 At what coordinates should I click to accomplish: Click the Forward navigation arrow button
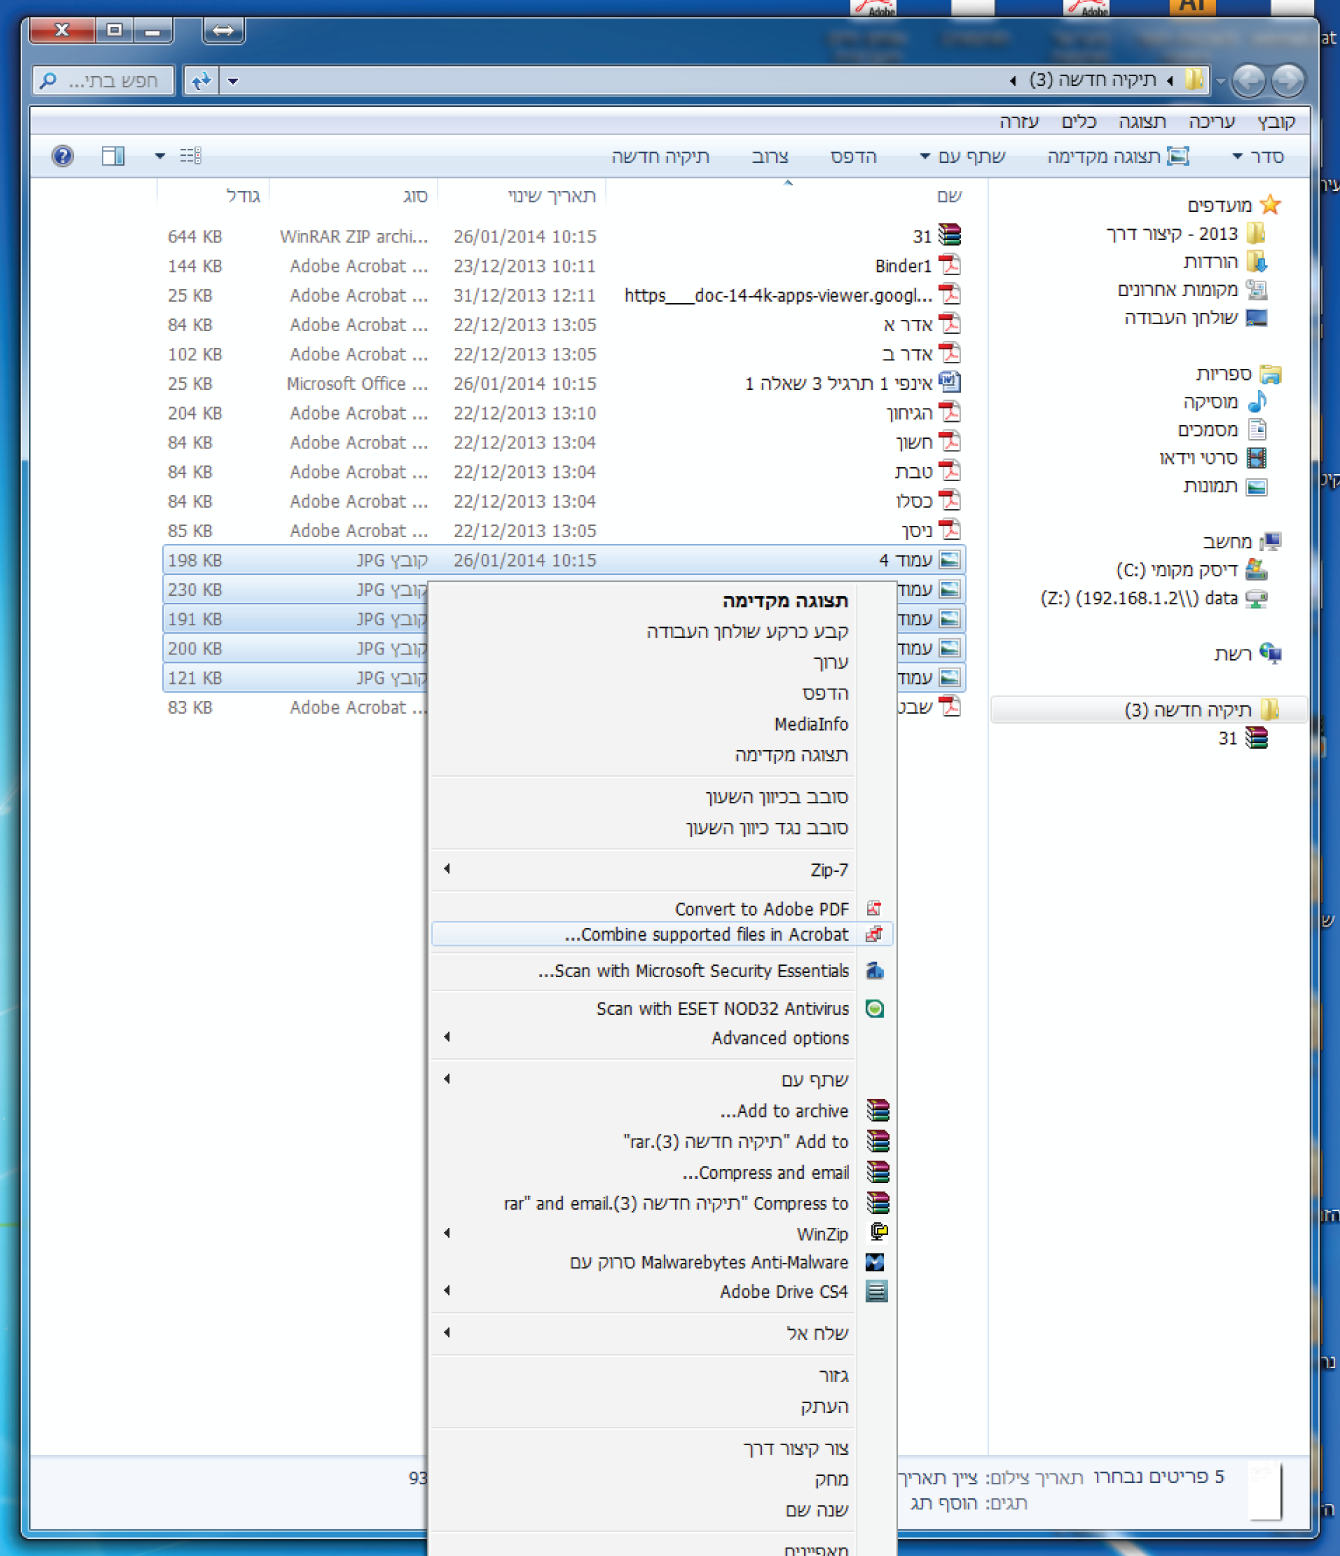tap(1249, 80)
